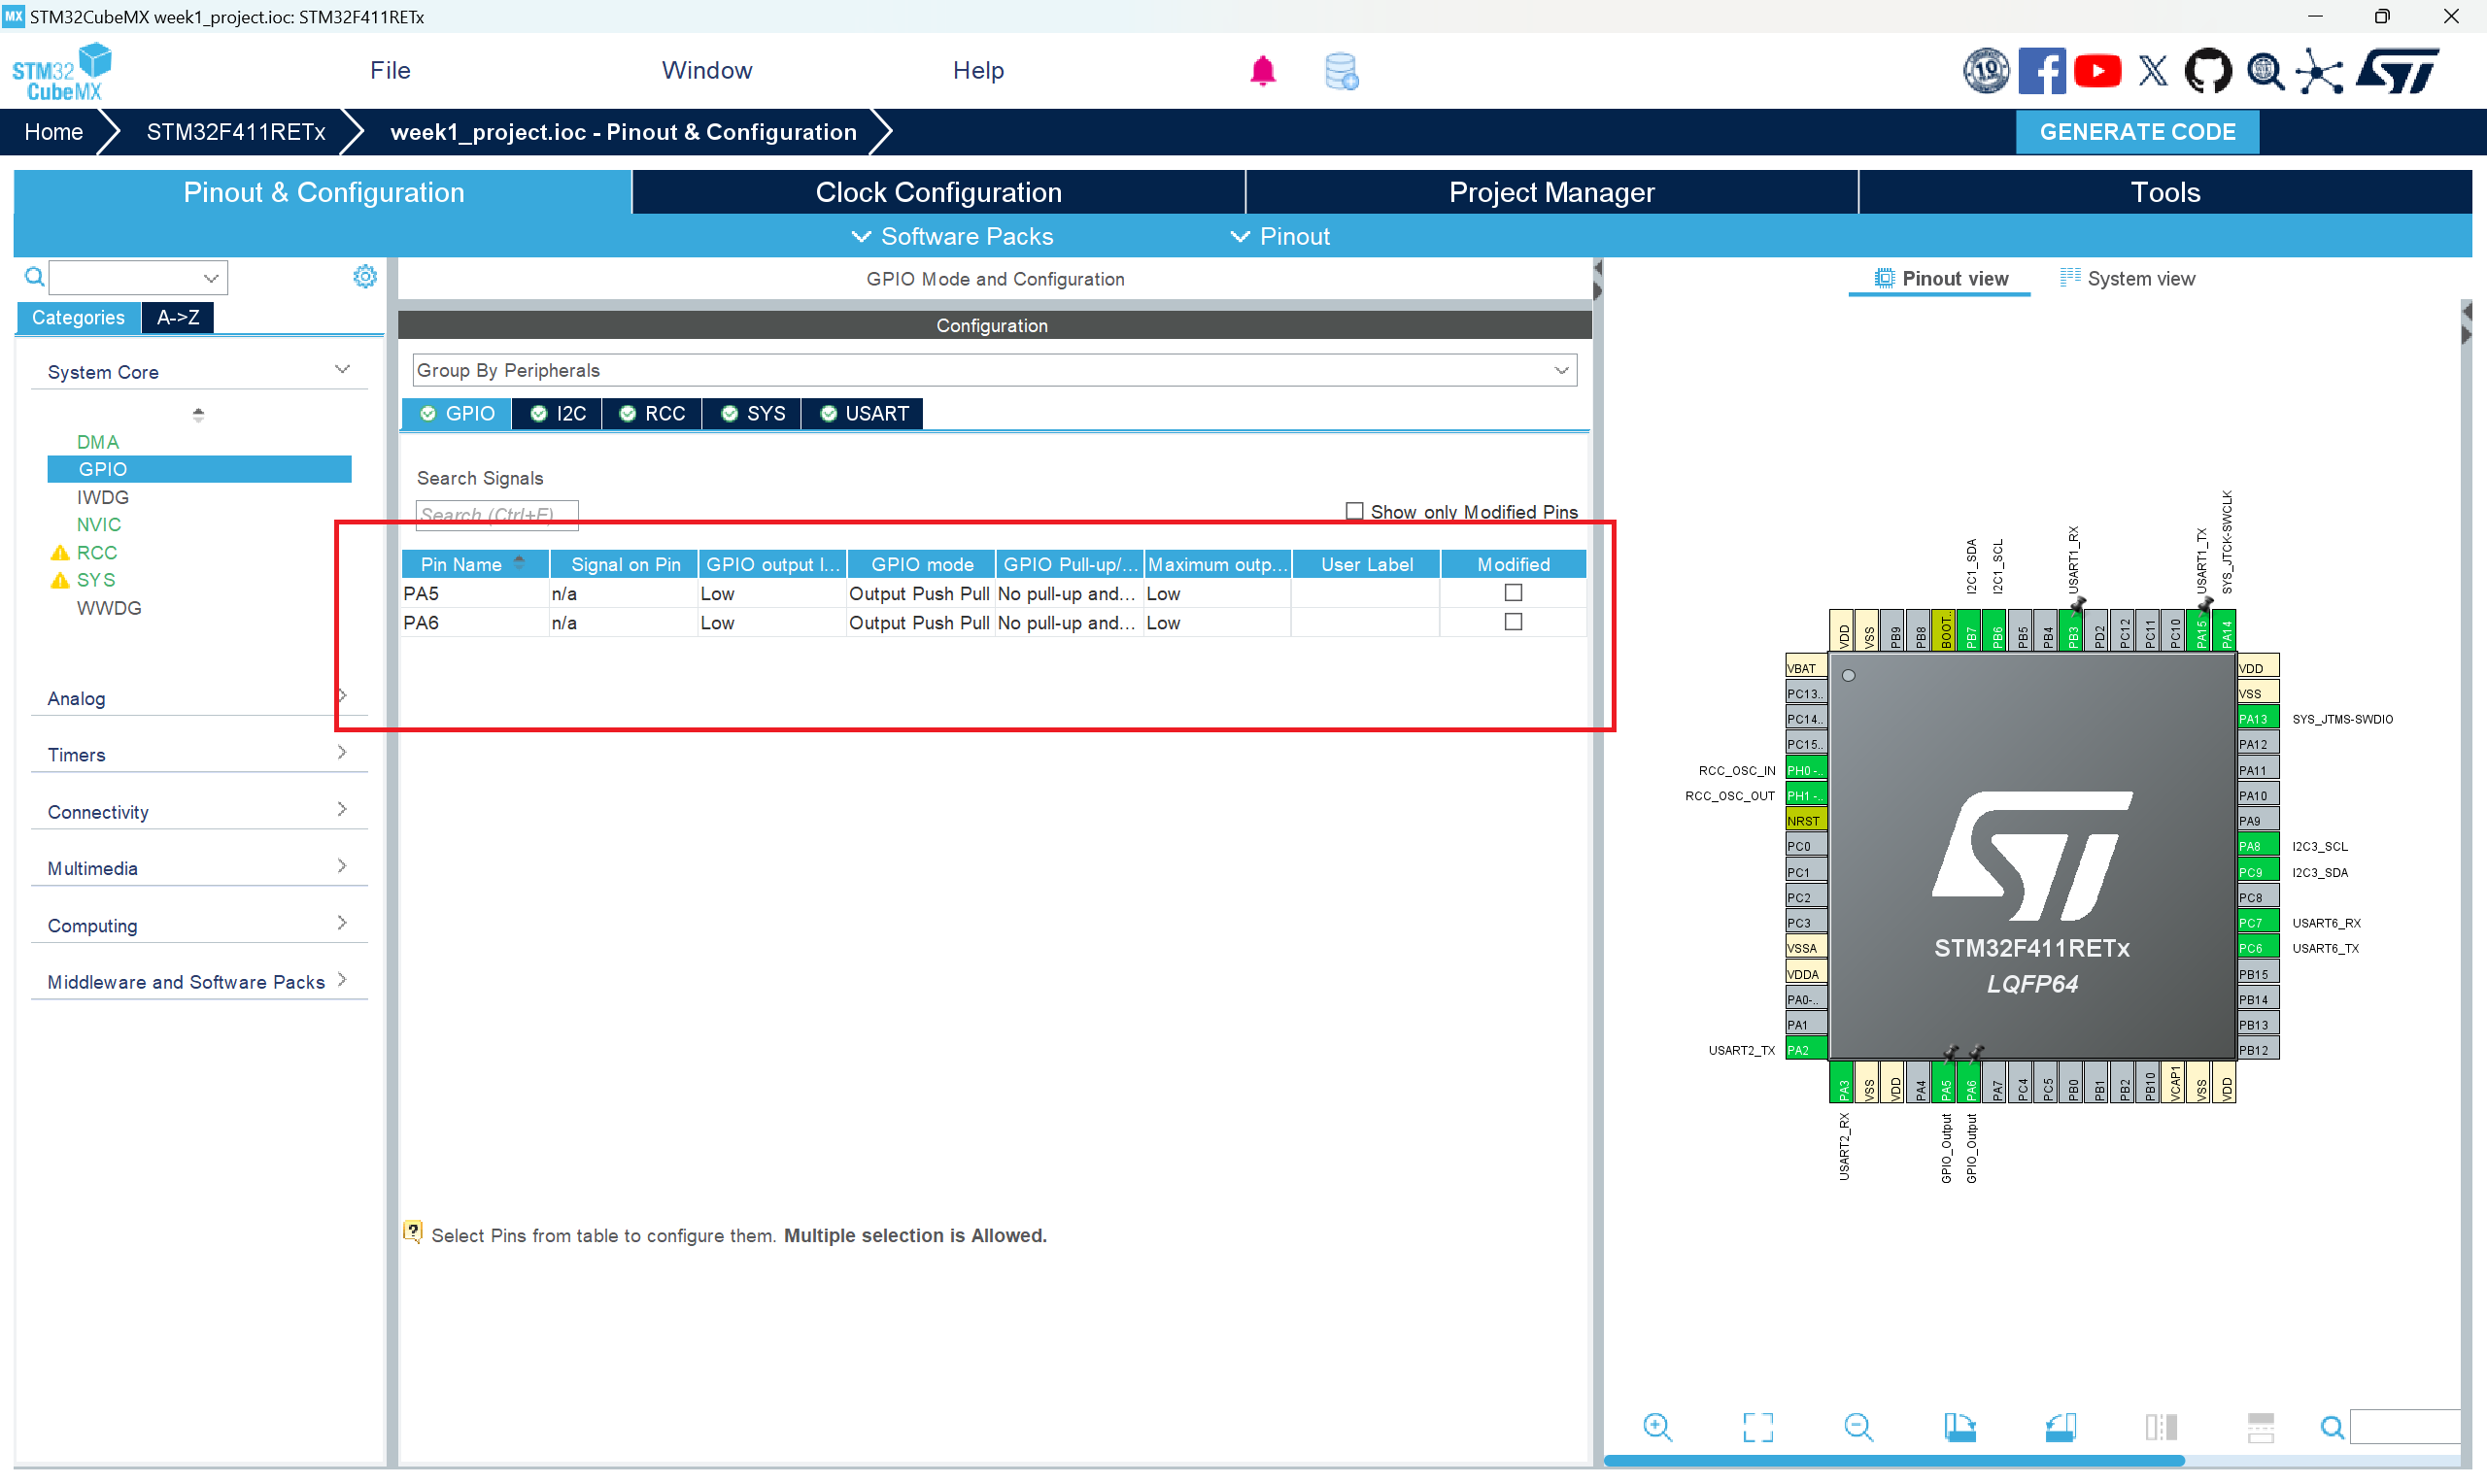This screenshot has height=1484, width=2487.
Task: Enable Show only Modified Pins checkbox
Action: pyautogui.click(x=1354, y=511)
